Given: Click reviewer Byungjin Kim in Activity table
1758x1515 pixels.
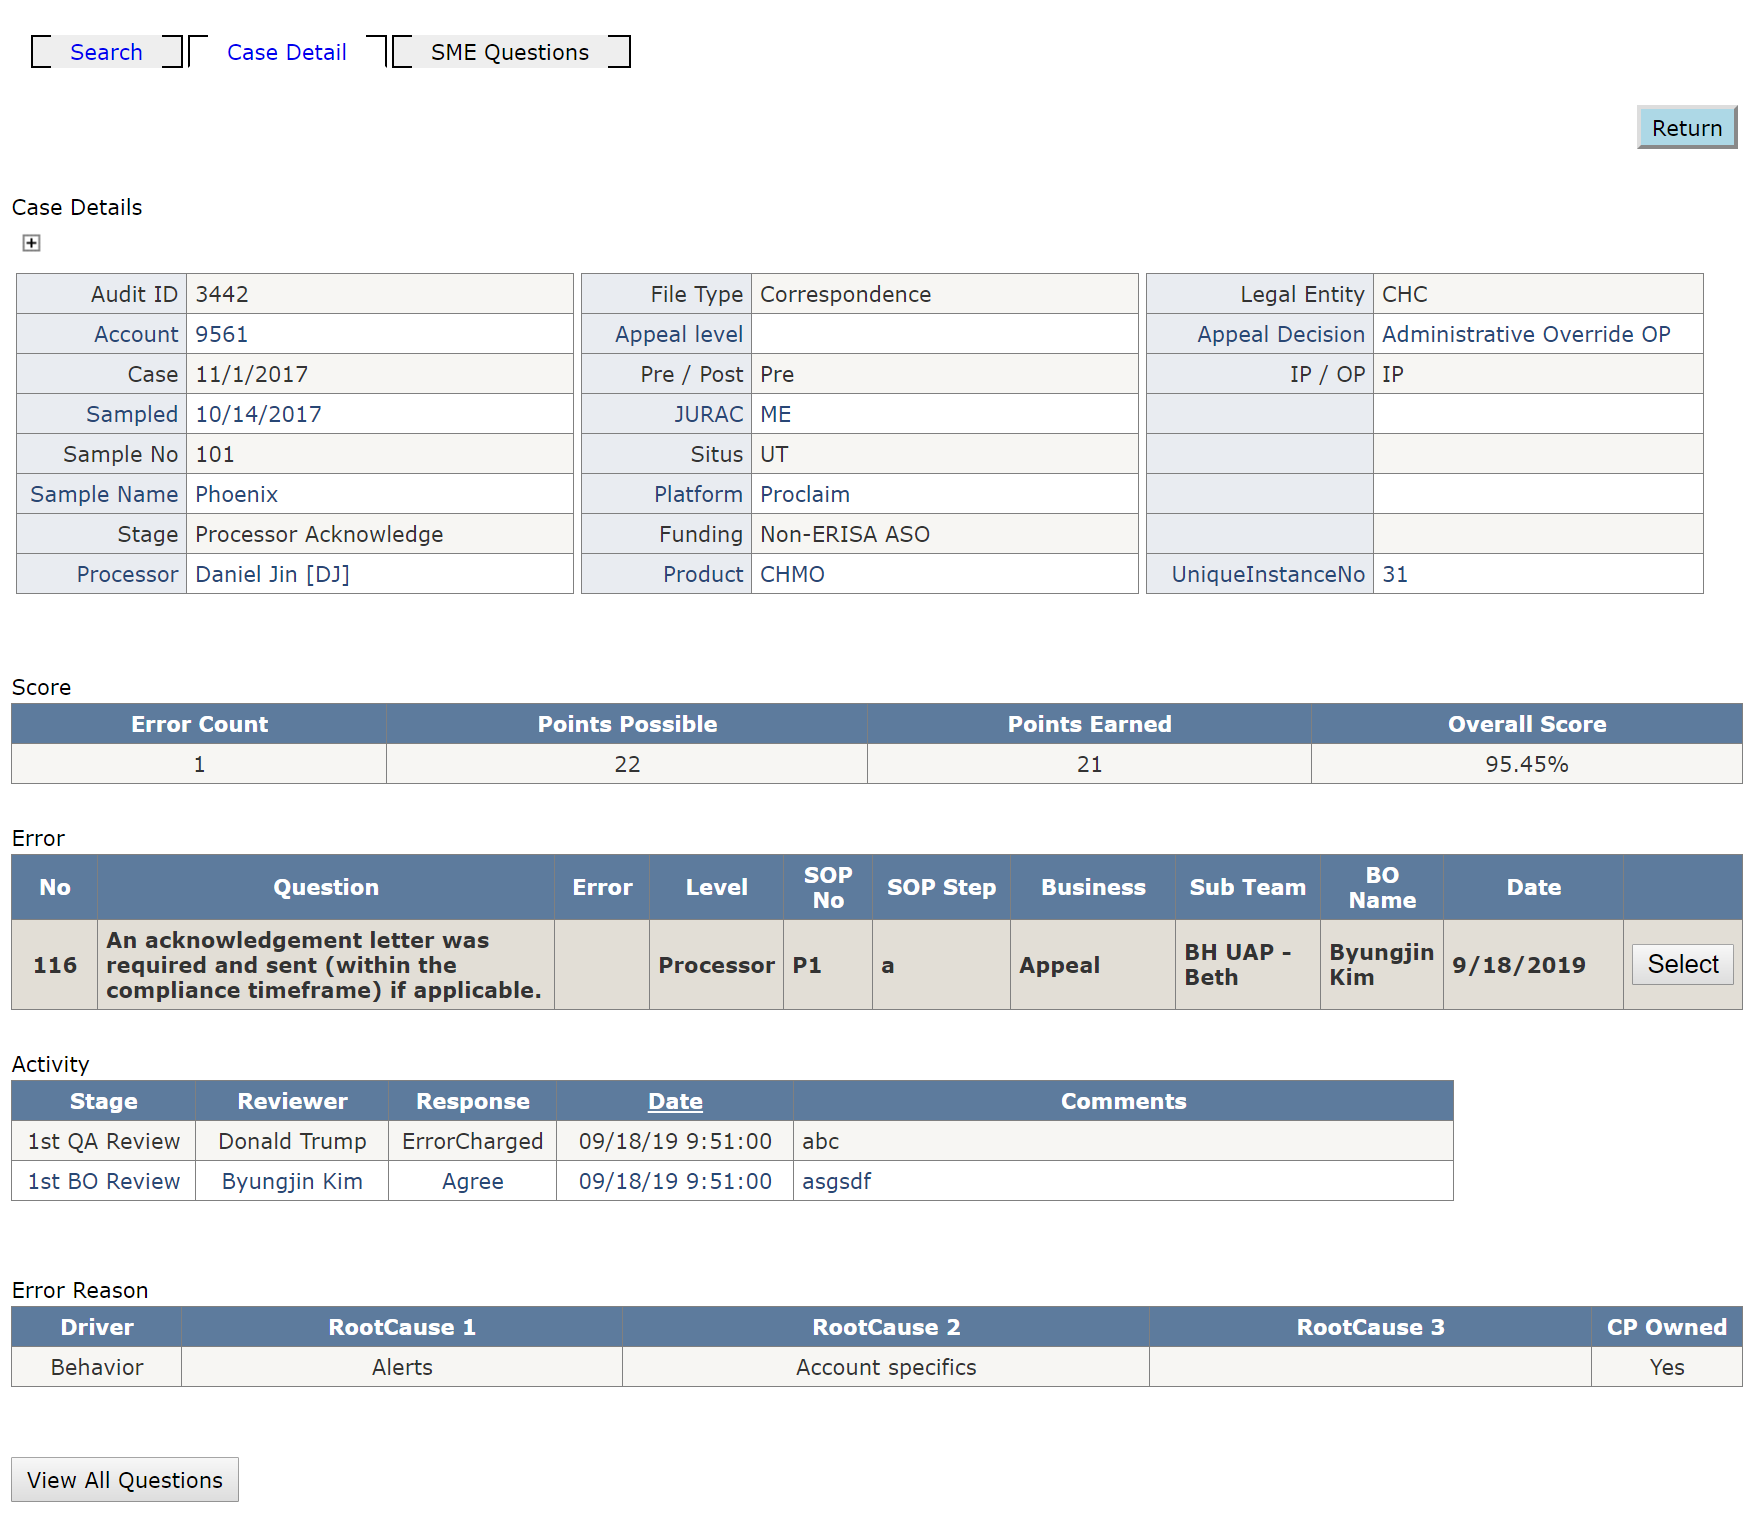Looking at the screenshot, I should tap(292, 1181).
